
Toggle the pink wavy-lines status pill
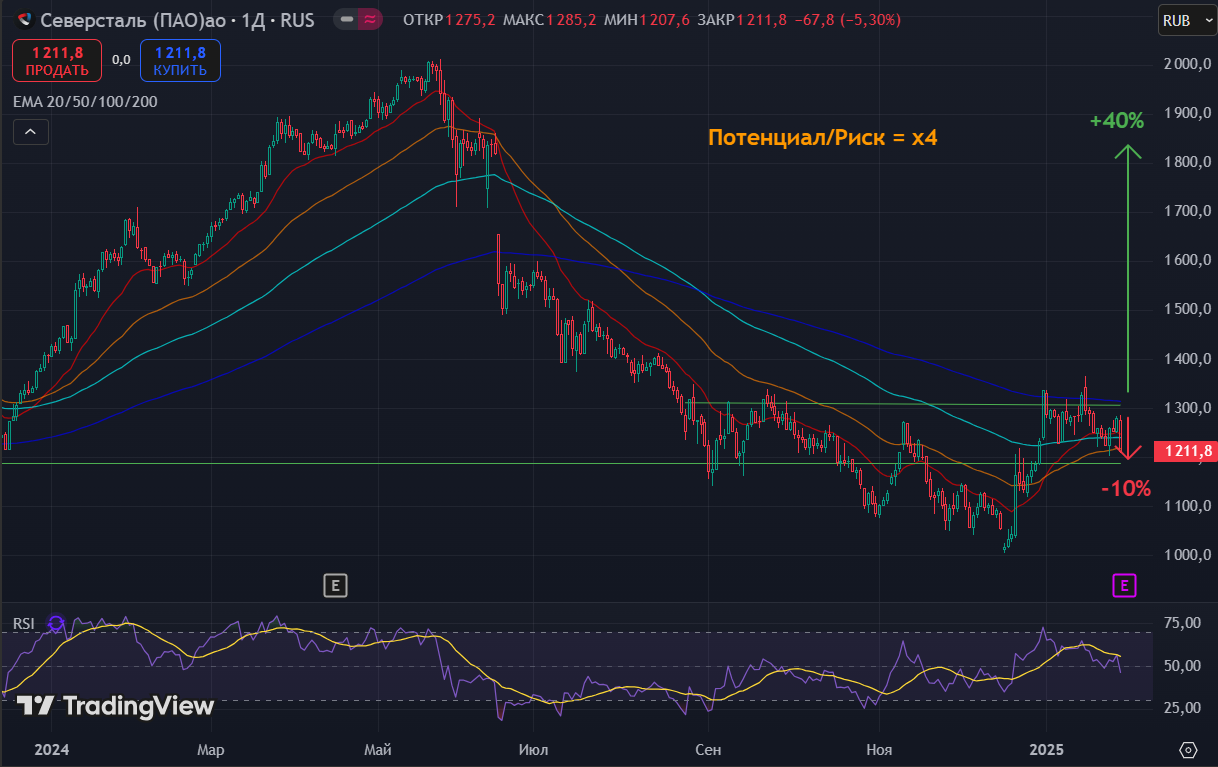coord(371,19)
